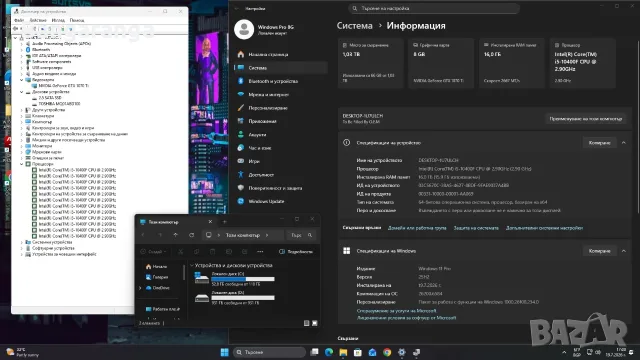
Task: Open the Help menu in Device Manager
Action: point(77,20)
